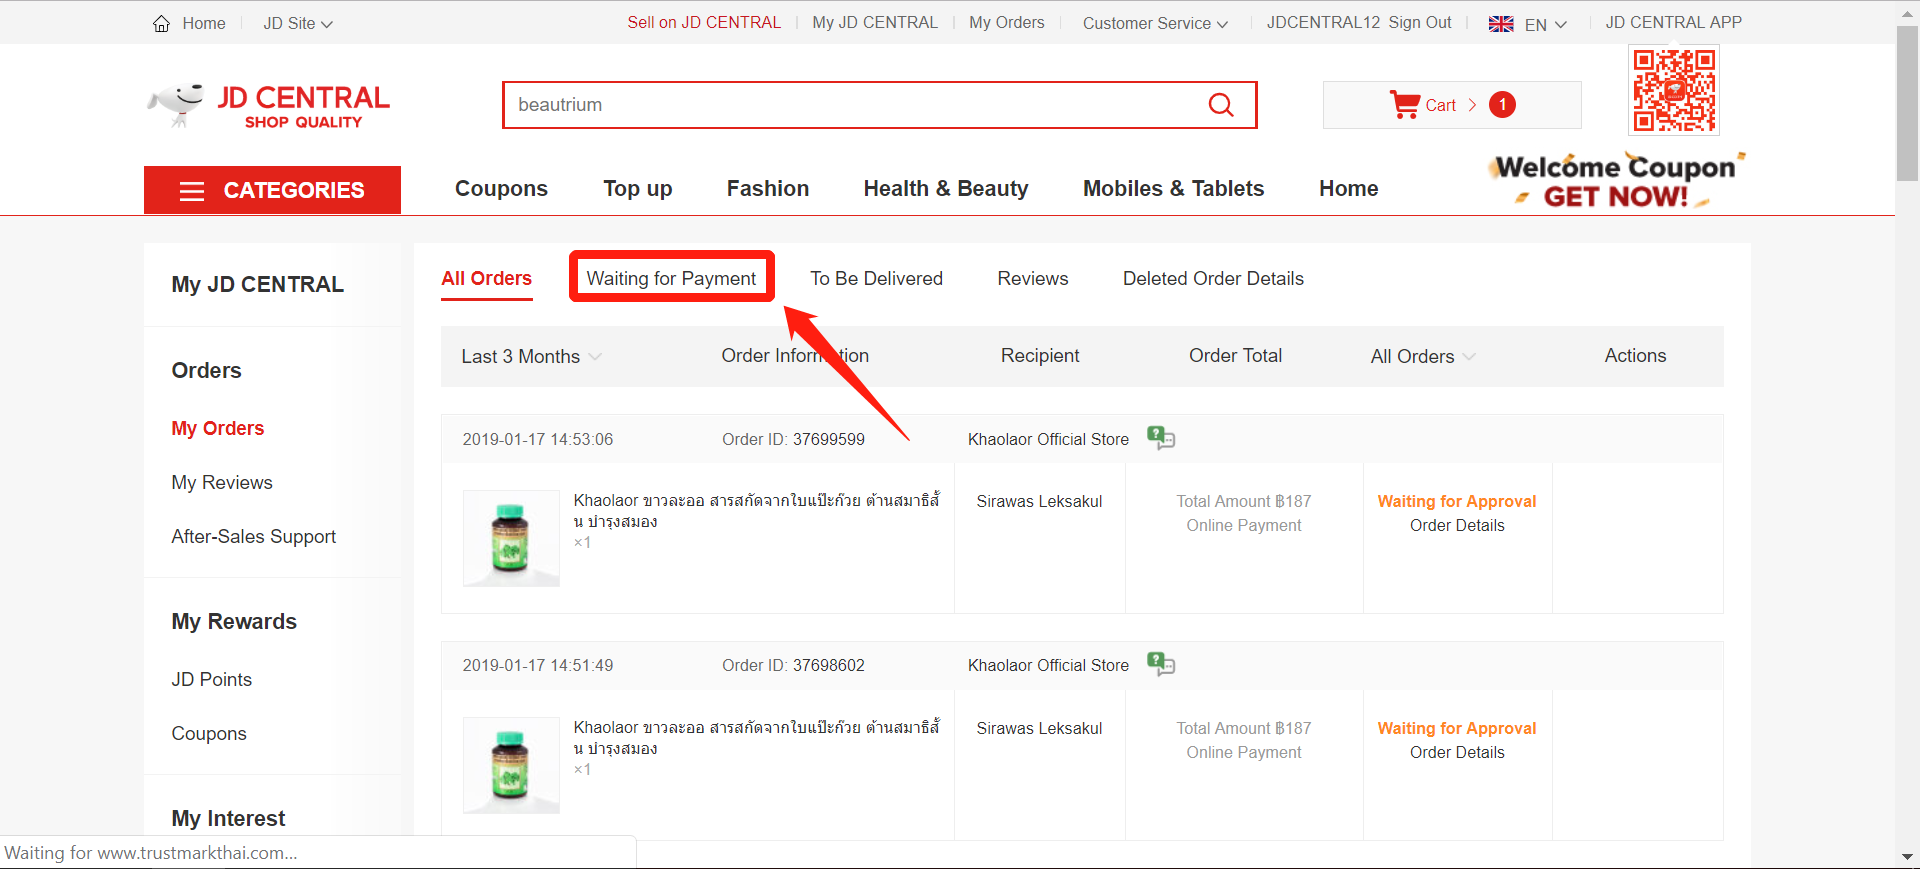
Task: Click the JD CENTRAL logo
Action: pyautogui.click(x=268, y=106)
